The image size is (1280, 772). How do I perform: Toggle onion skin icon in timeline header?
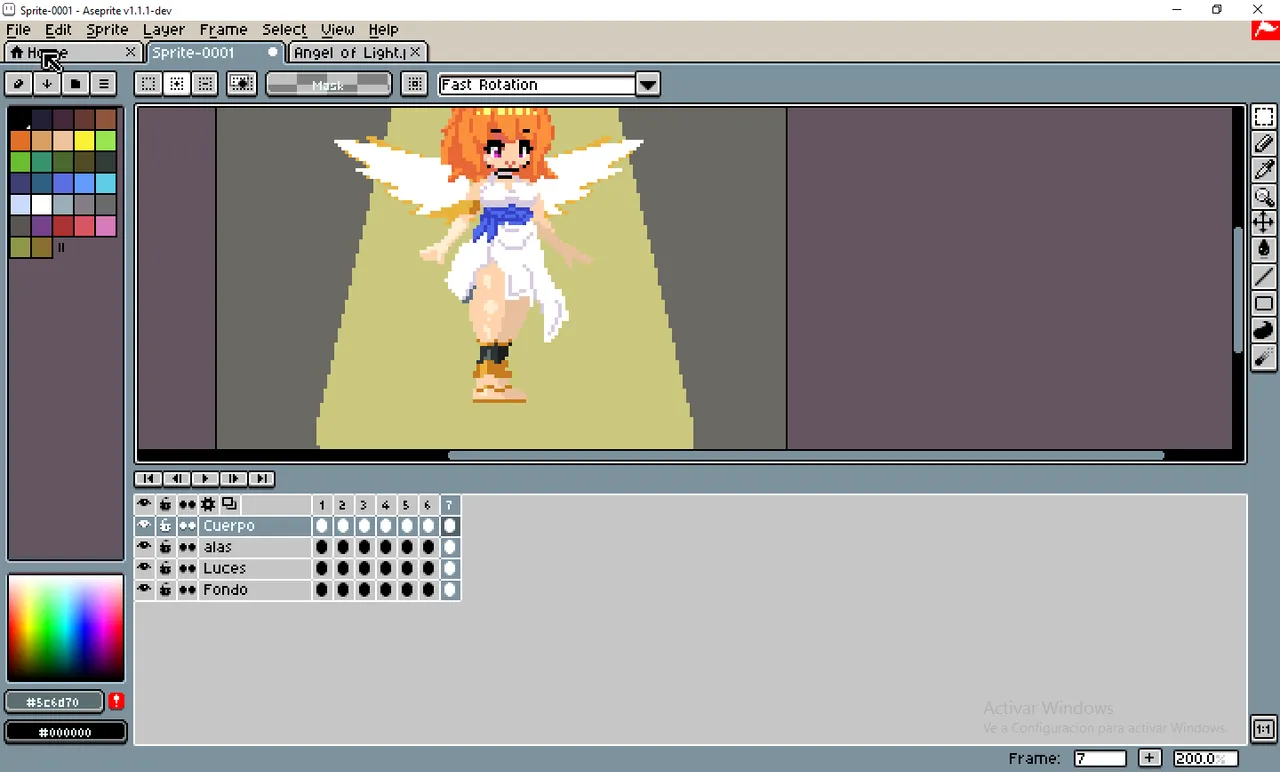click(229, 504)
